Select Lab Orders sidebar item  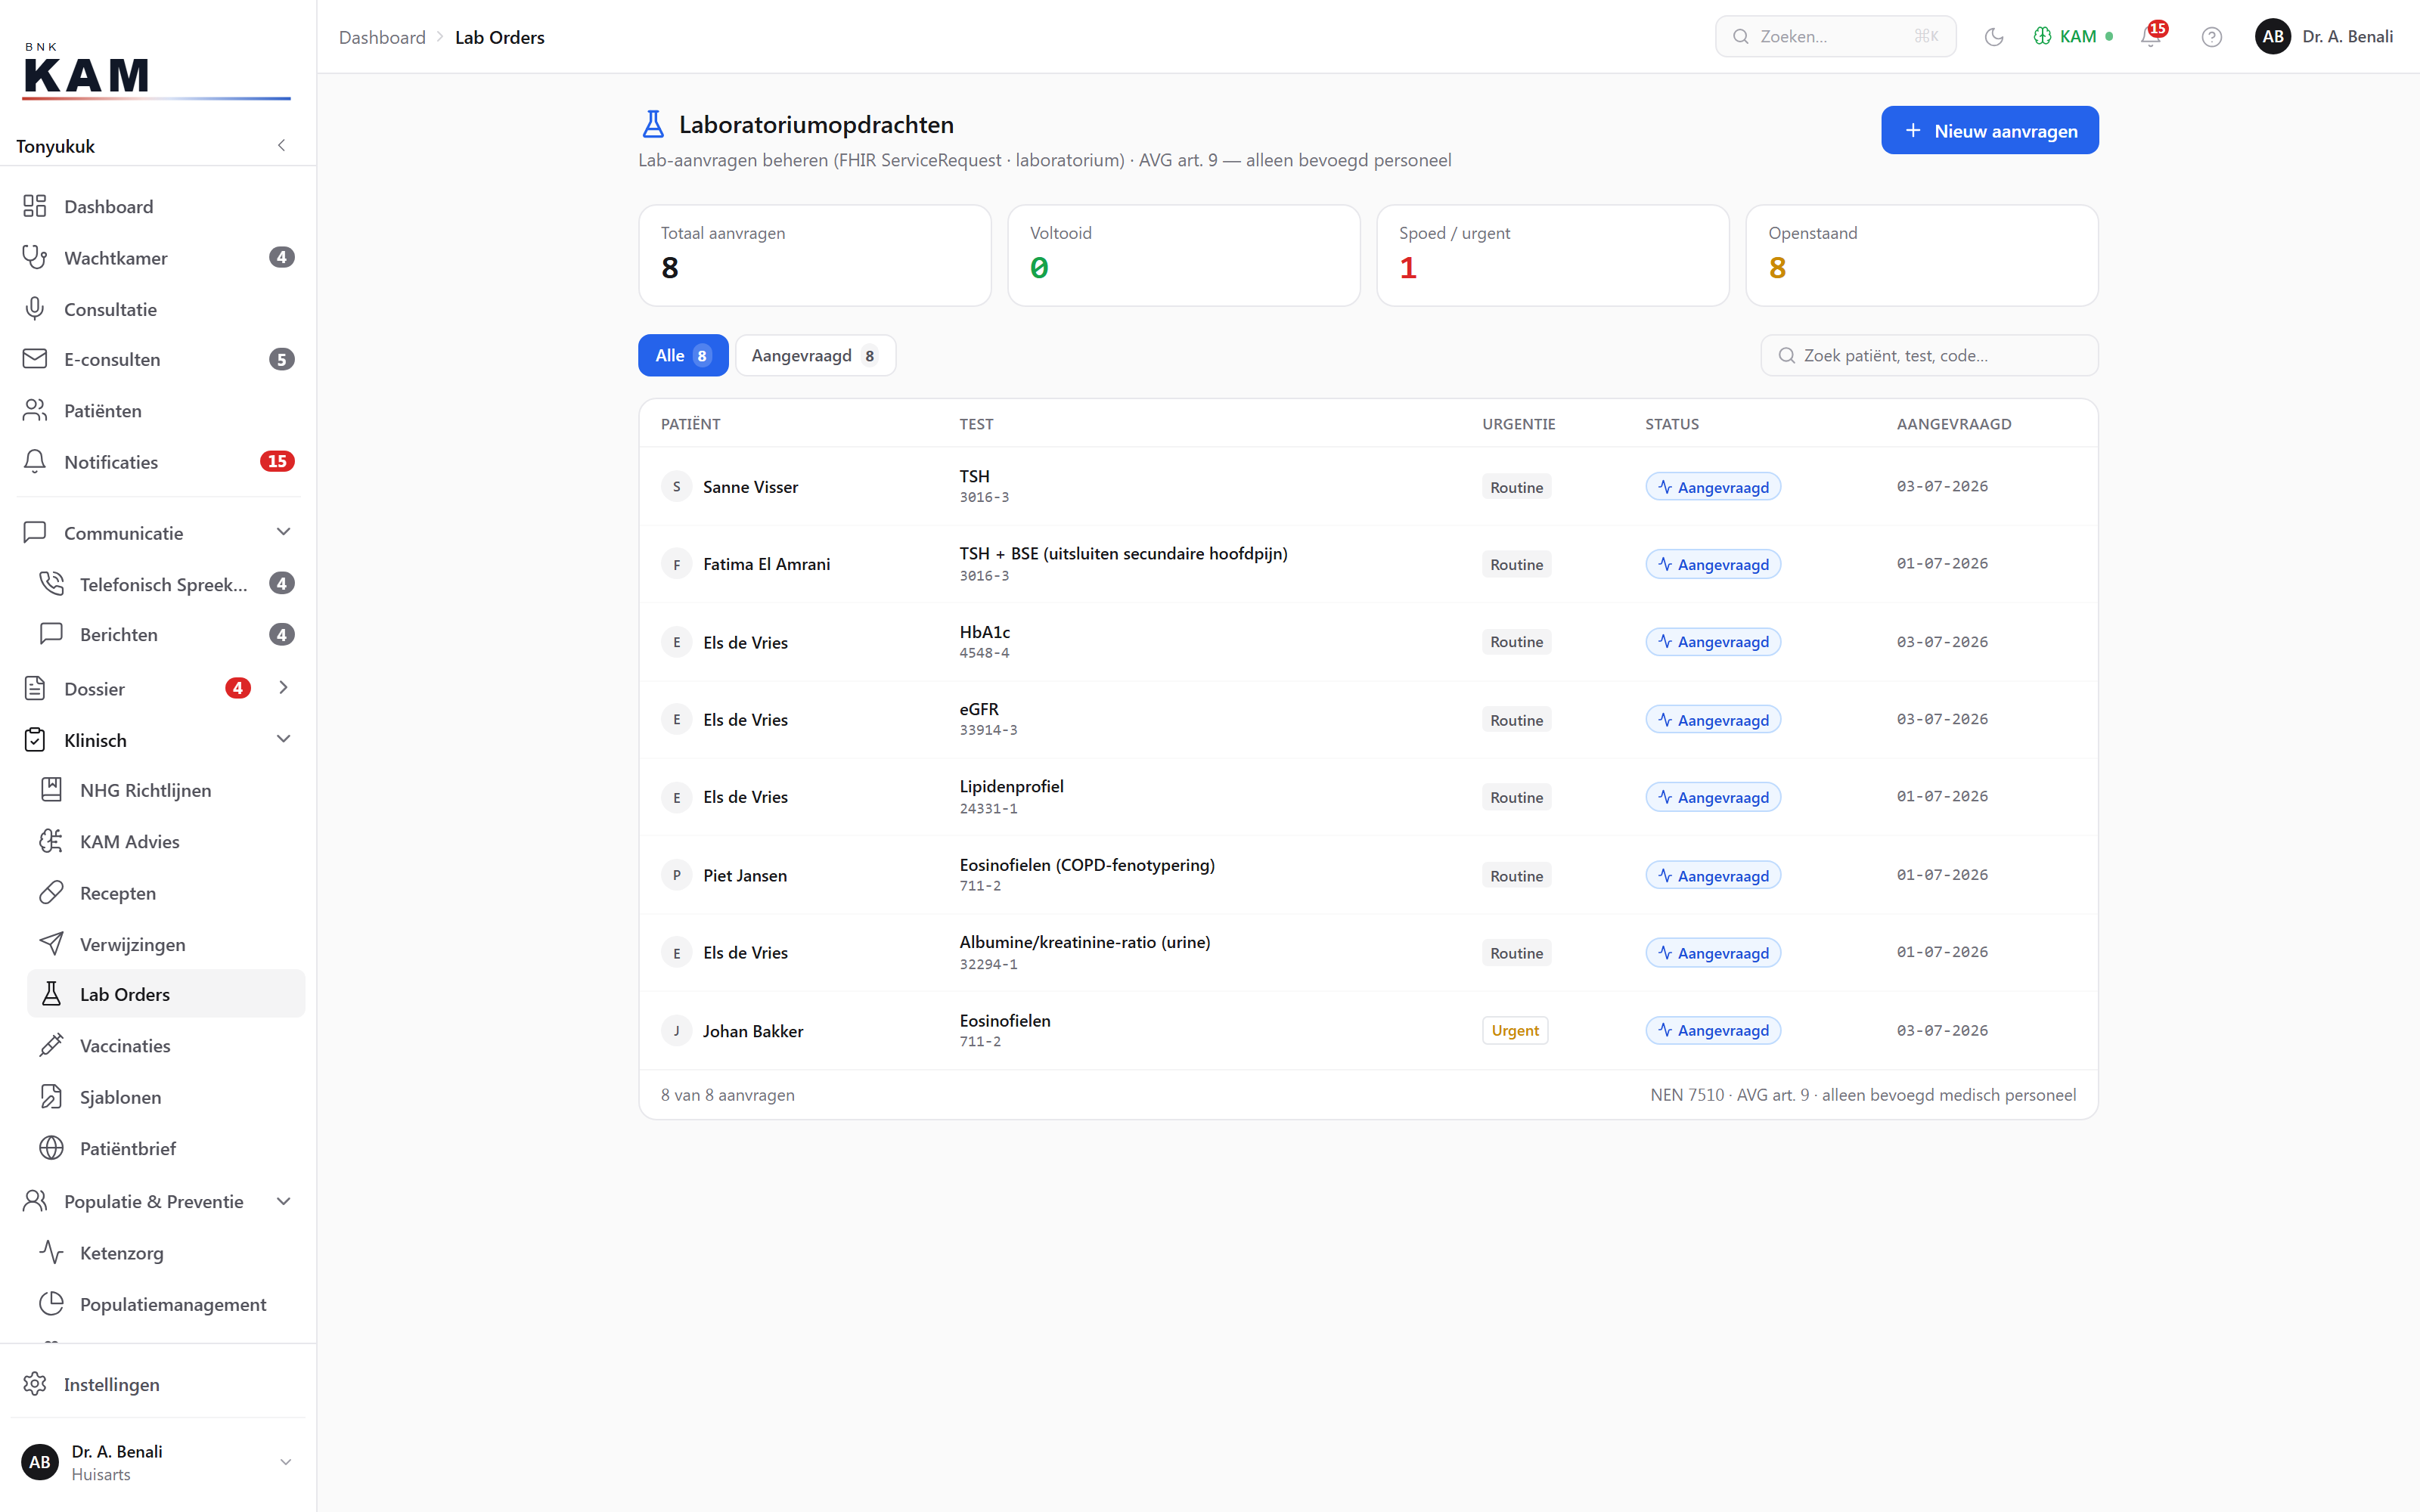click(x=166, y=994)
